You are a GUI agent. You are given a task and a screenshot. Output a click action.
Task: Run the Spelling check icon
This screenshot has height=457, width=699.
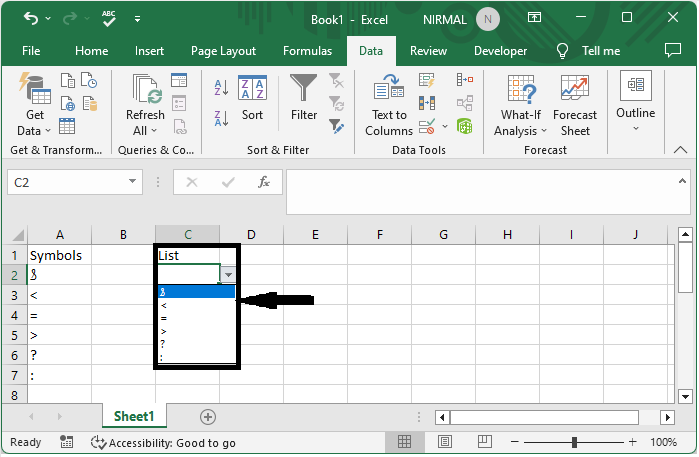coord(108,19)
